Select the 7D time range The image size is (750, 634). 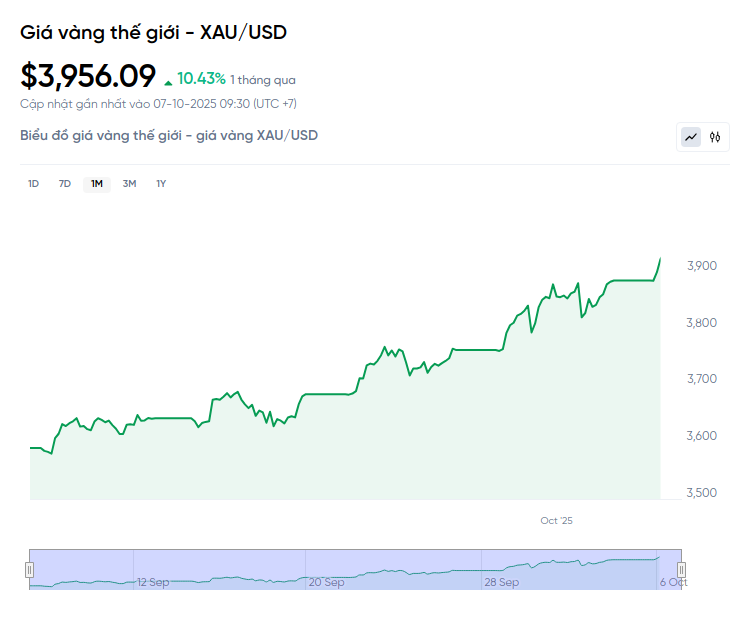click(65, 184)
